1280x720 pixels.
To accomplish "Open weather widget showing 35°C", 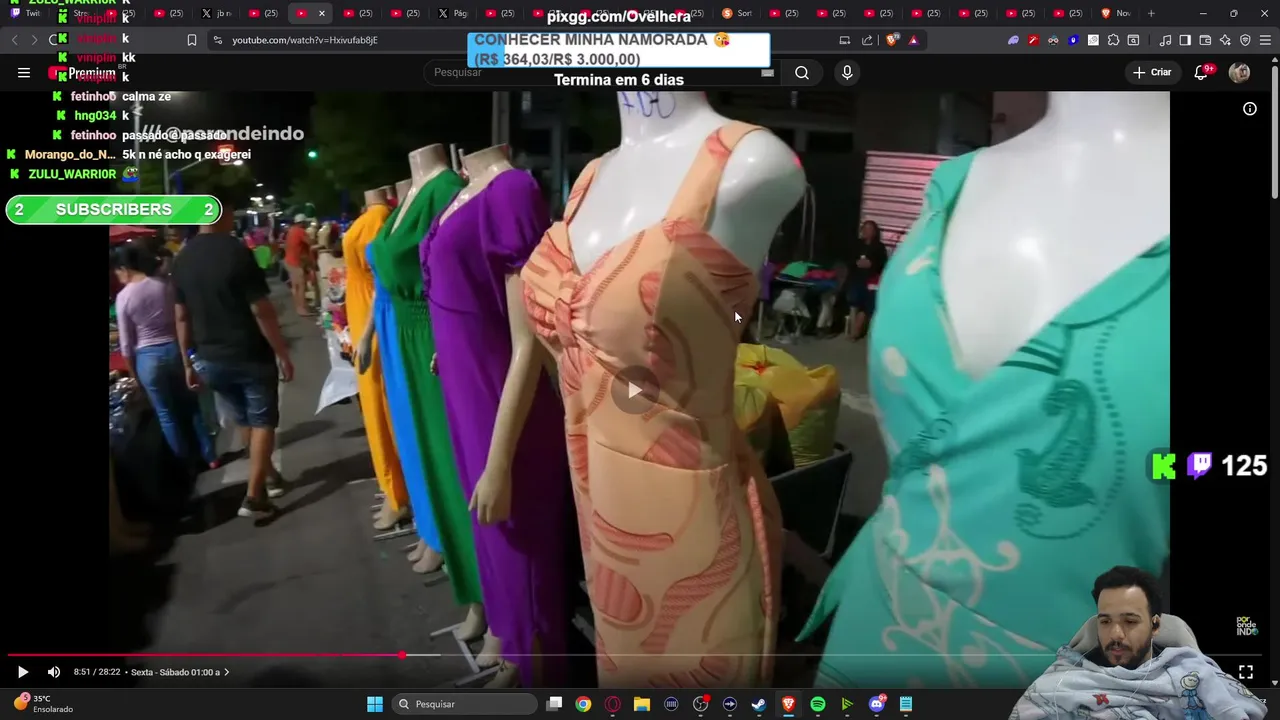I will [x=45, y=704].
